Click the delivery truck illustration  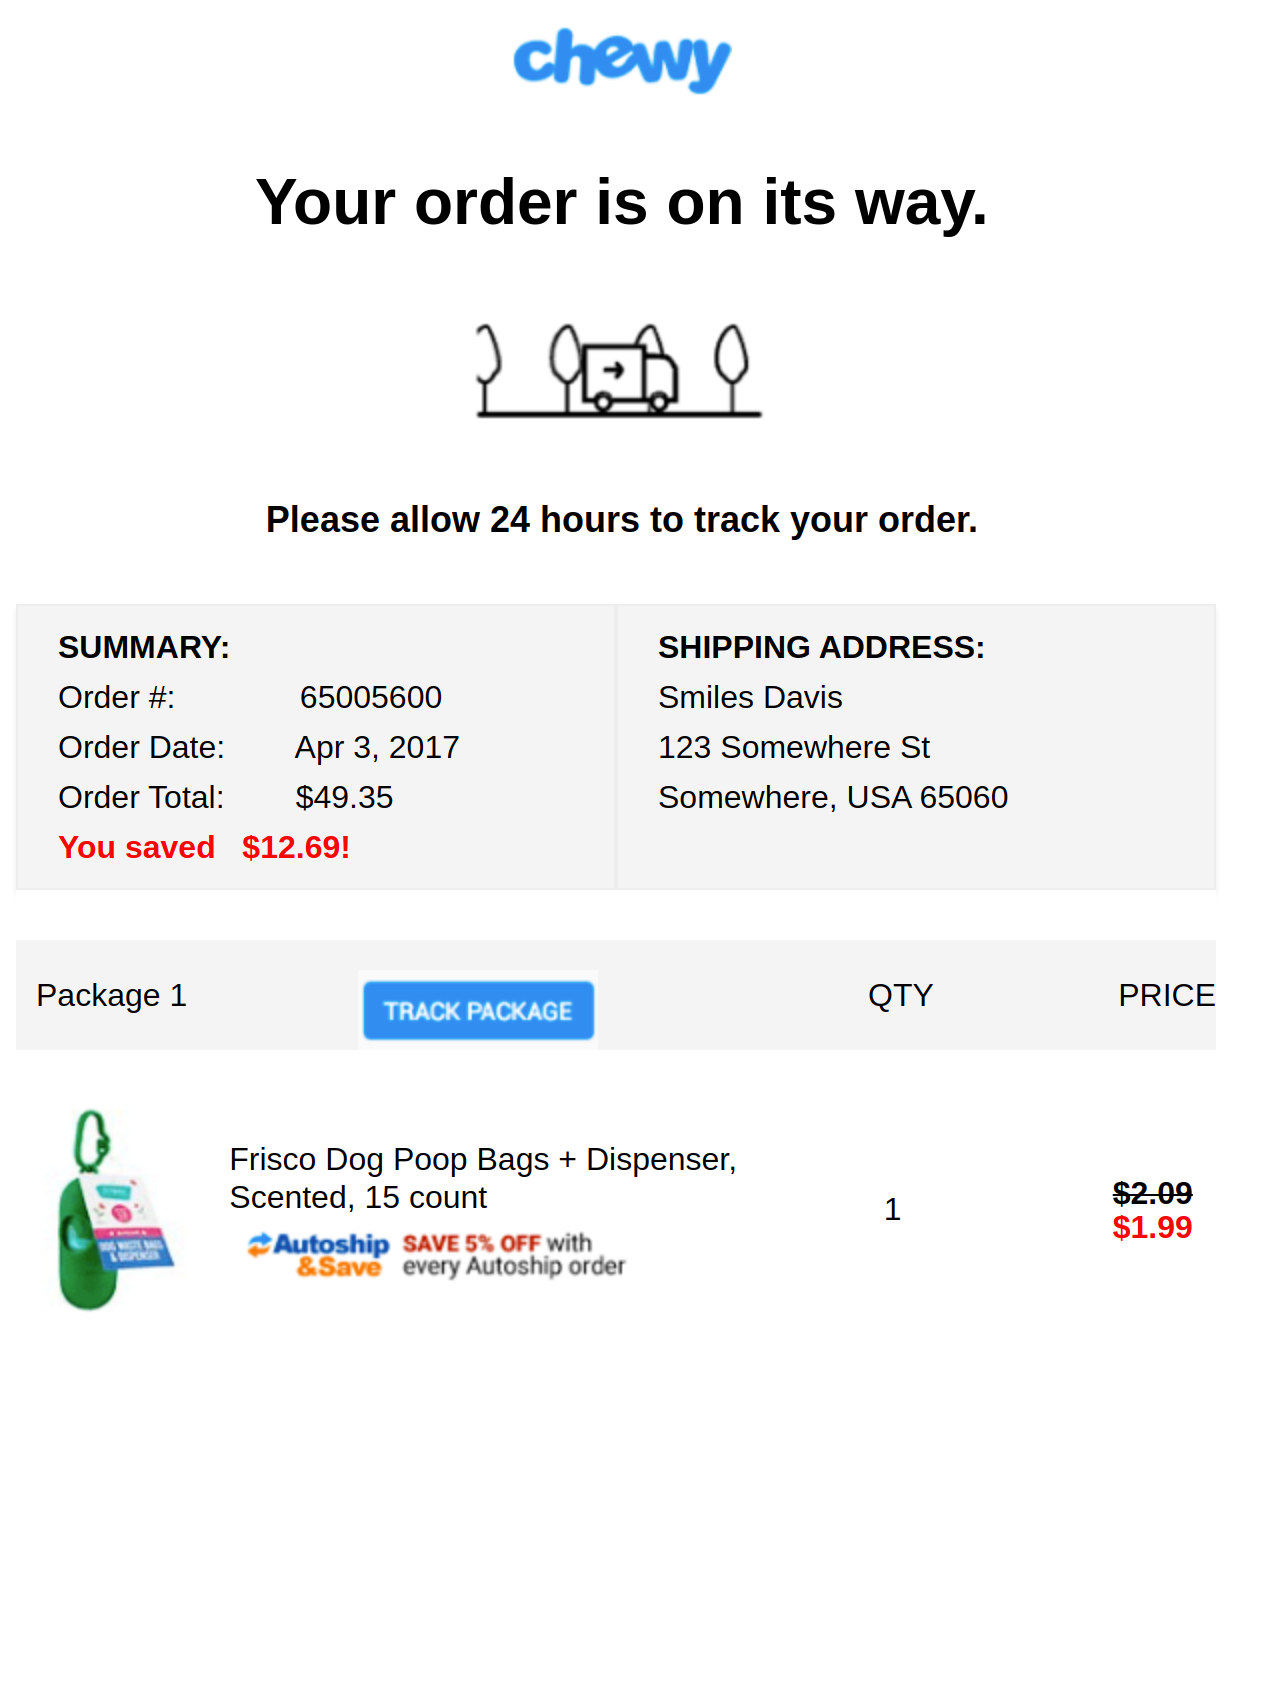coord(620,371)
